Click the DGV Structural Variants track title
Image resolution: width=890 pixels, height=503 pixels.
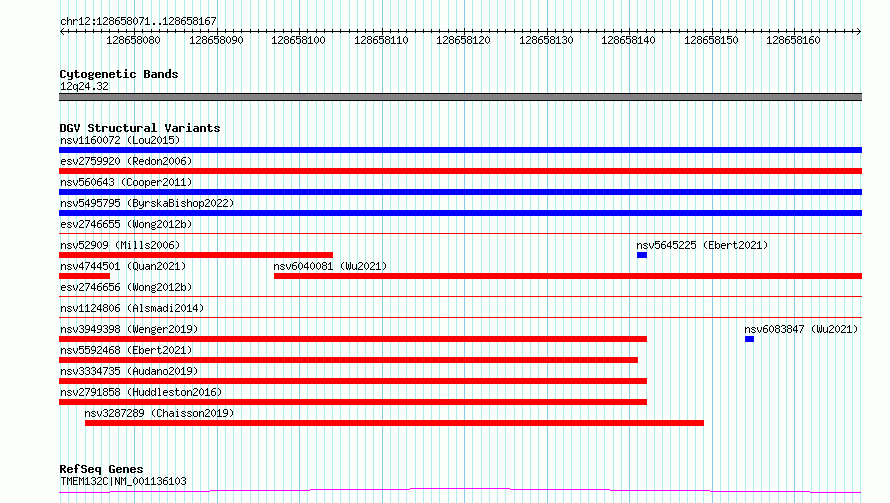pos(140,128)
